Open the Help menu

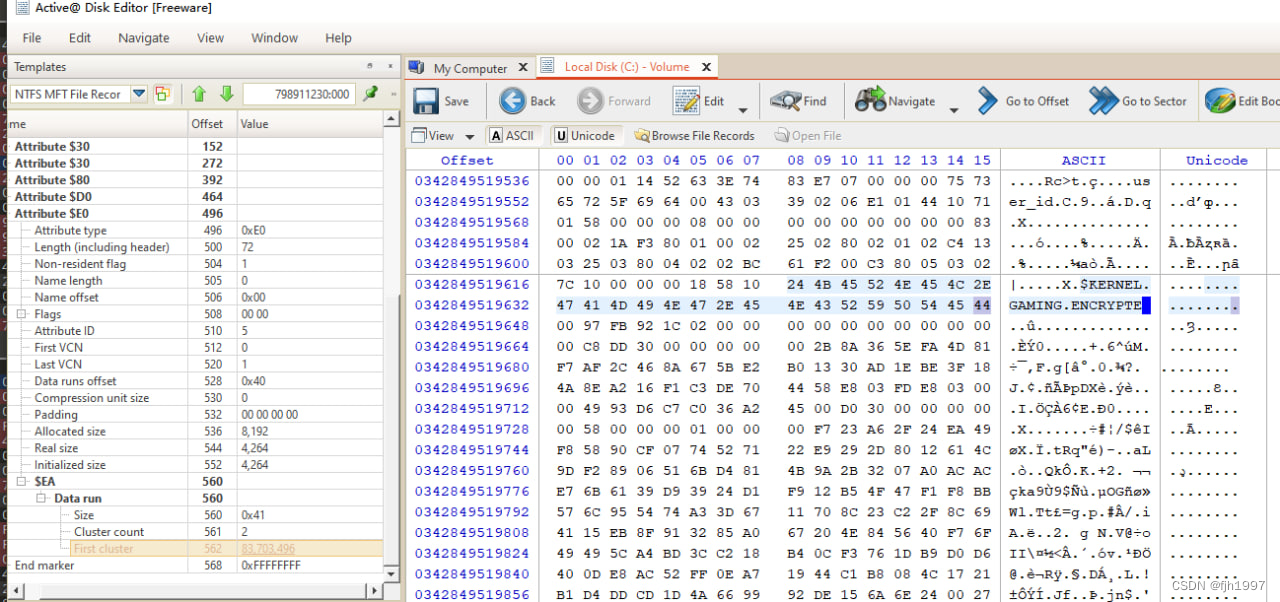click(338, 38)
